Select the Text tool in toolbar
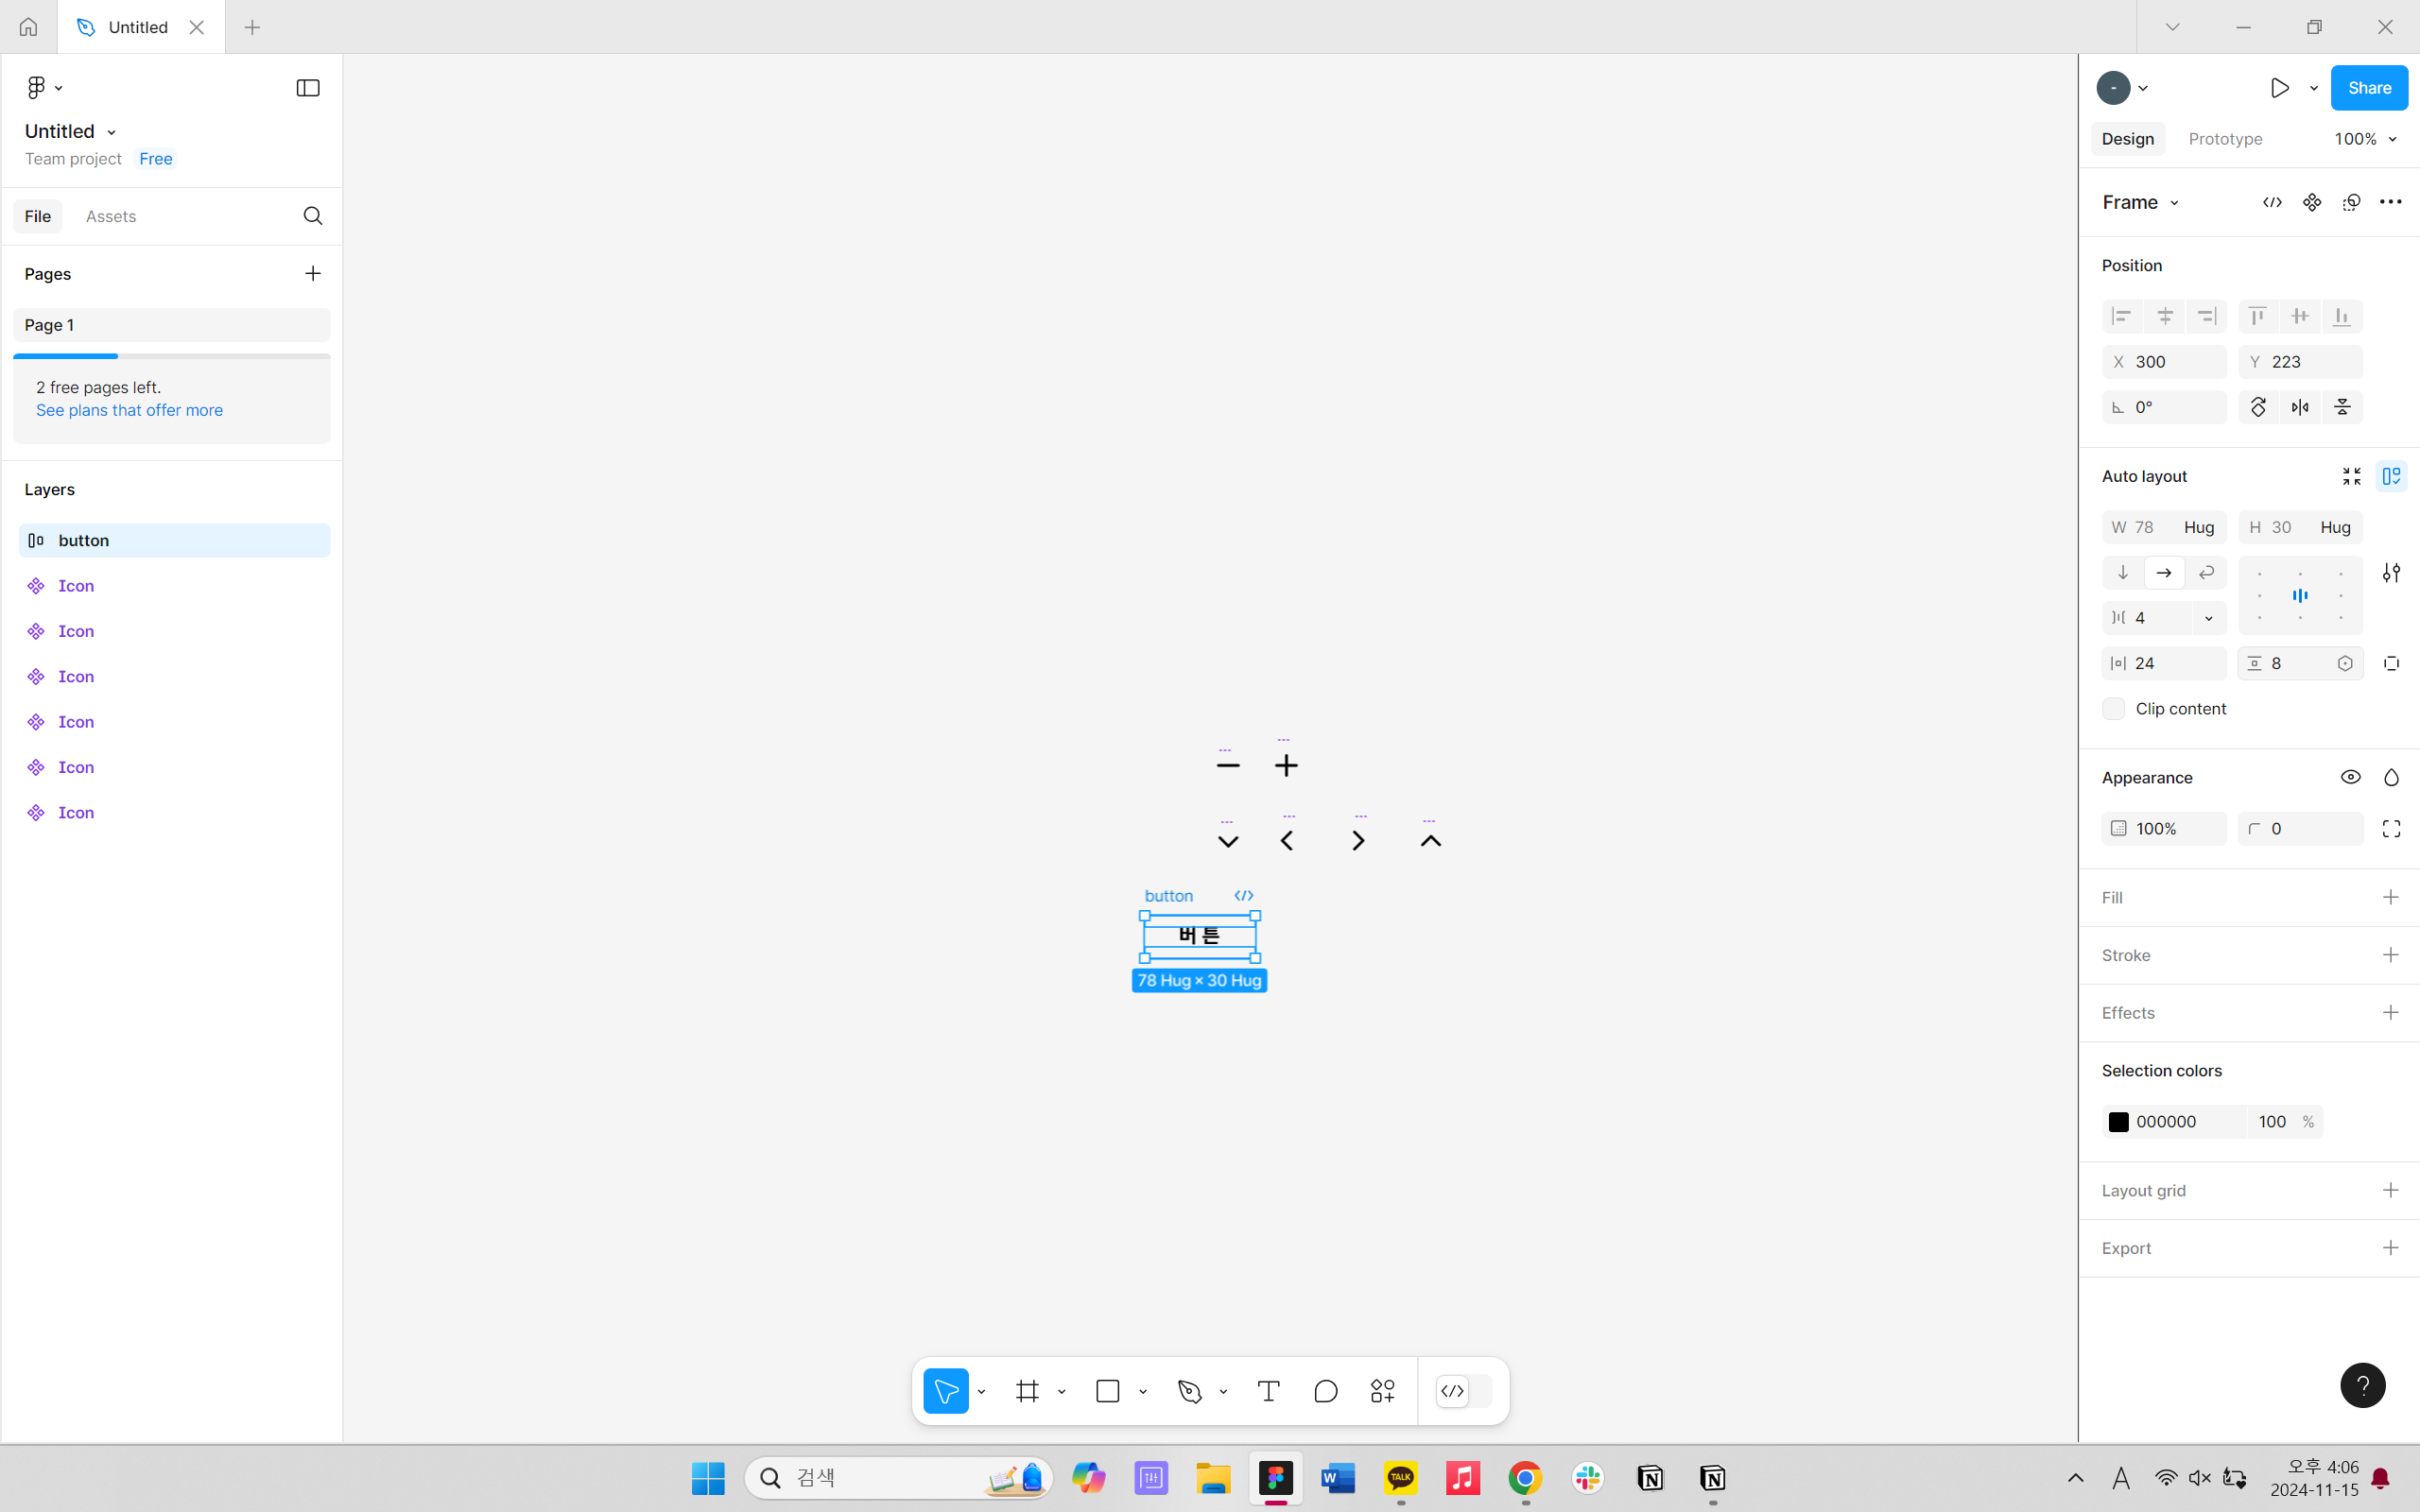 (1268, 1391)
